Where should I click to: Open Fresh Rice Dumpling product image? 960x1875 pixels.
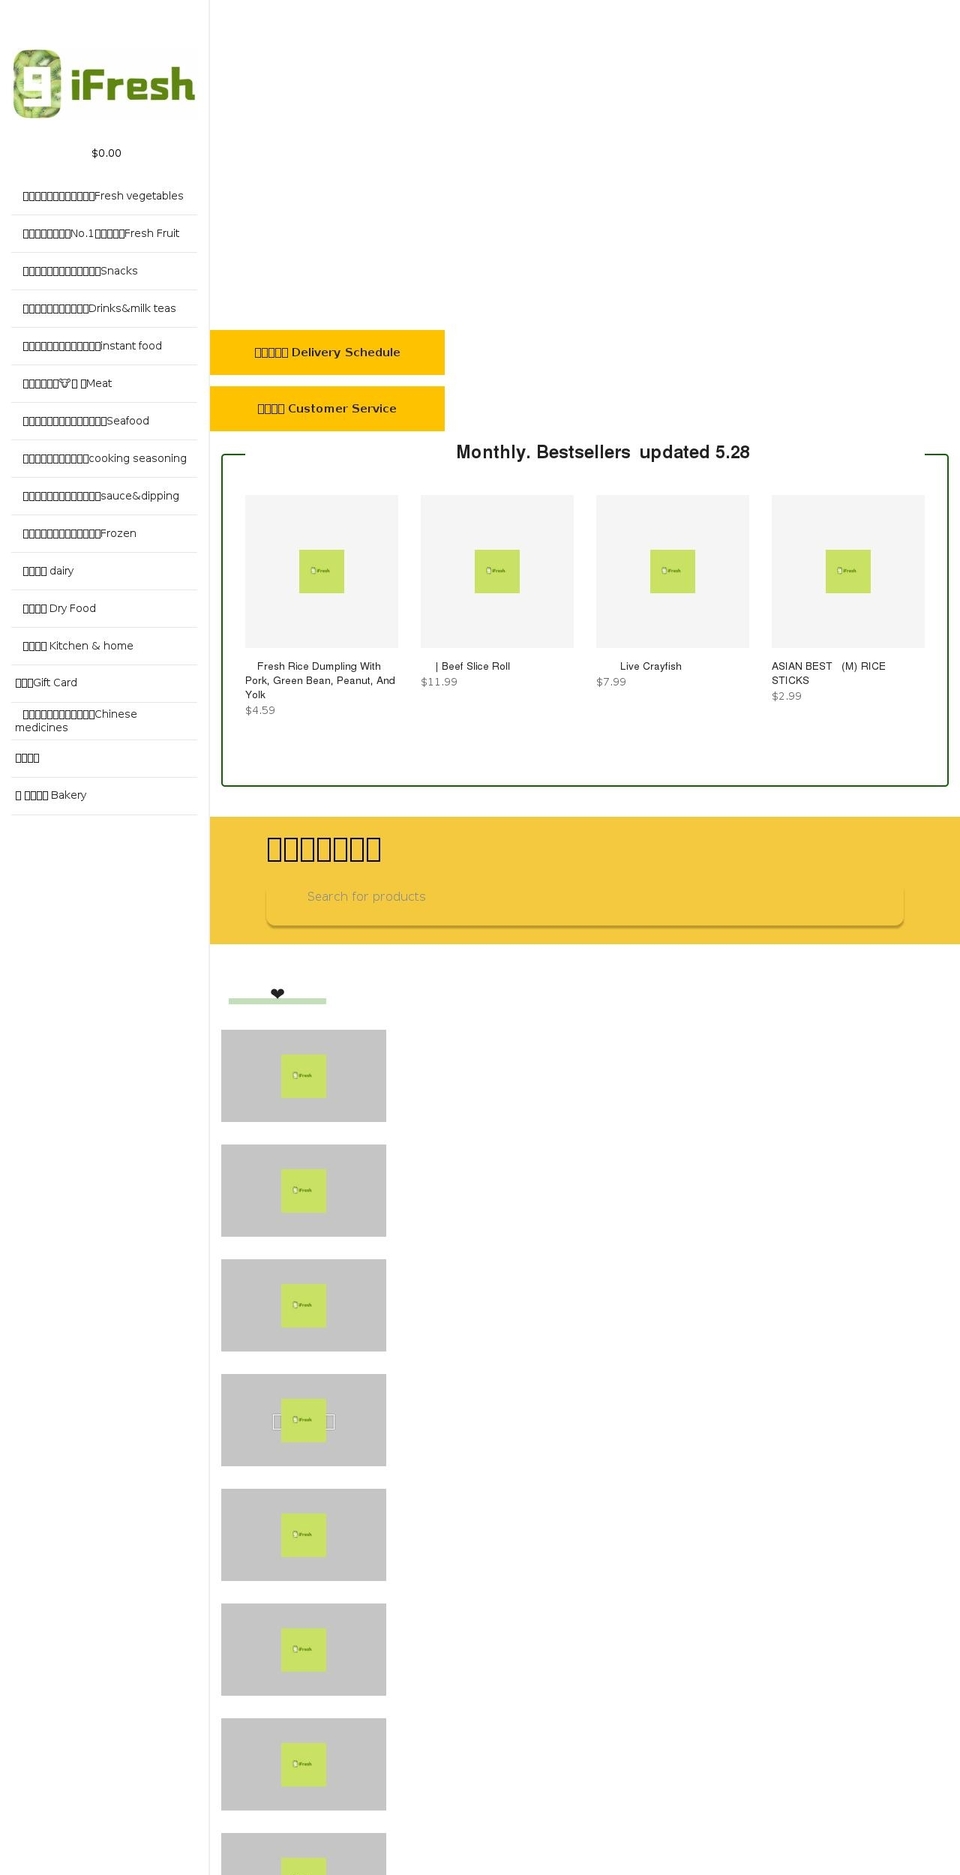(x=322, y=571)
